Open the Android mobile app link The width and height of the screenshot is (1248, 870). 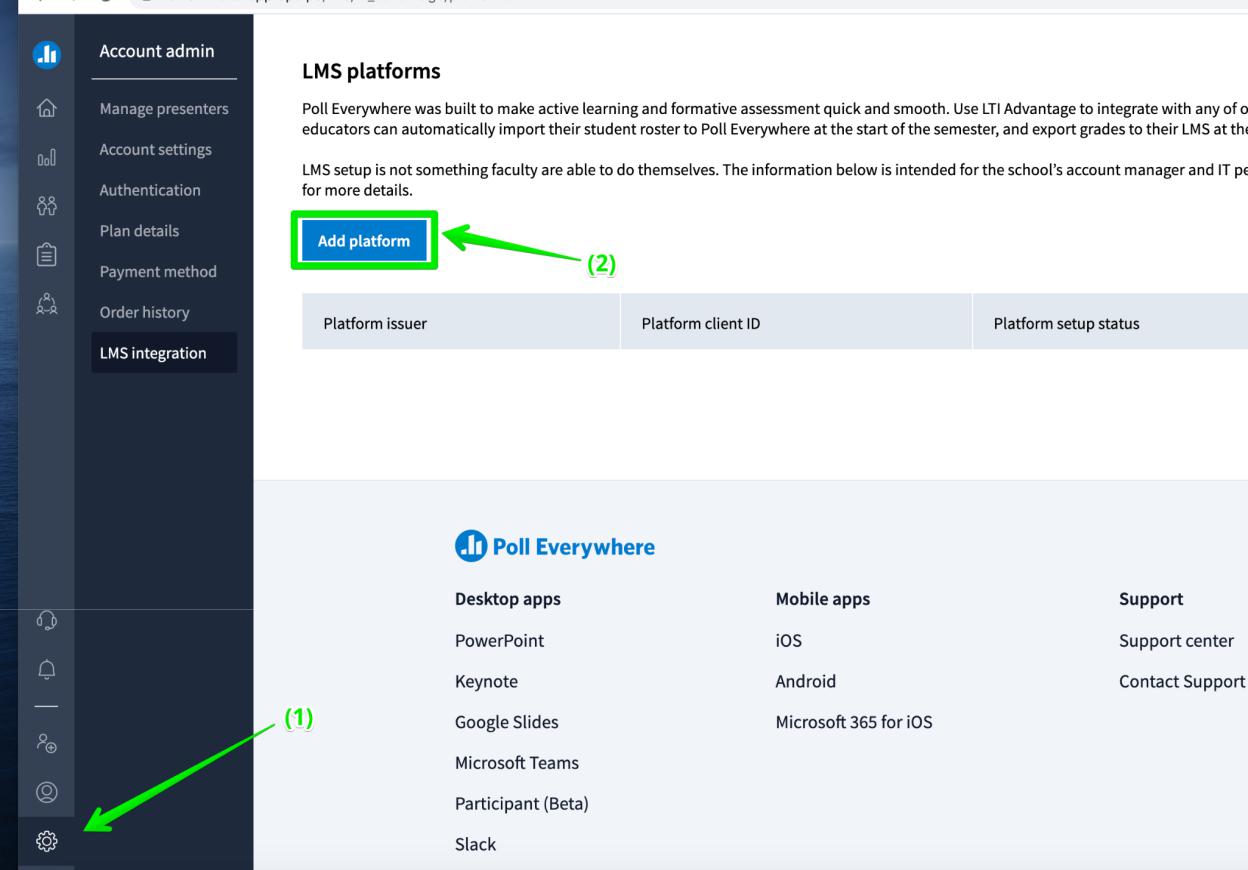pyautogui.click(x=806, y=682)
